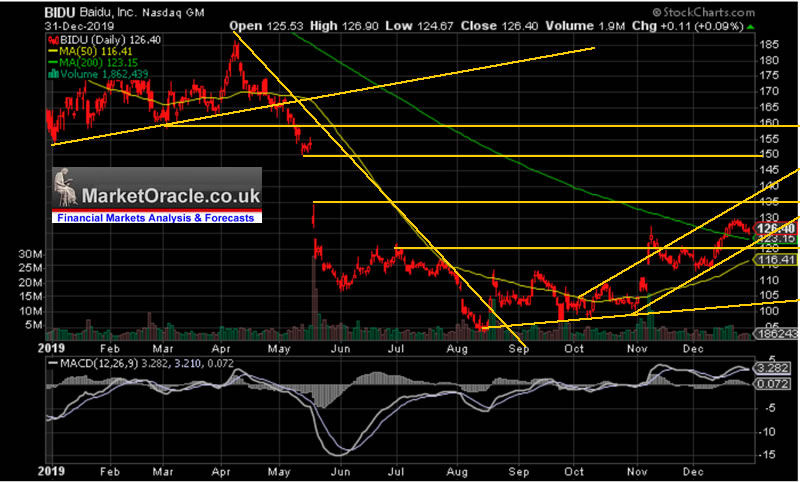This screenshot has height=482, width=800.
Task: Click the Oct label on the price chart axis
Action: (574, 349)
